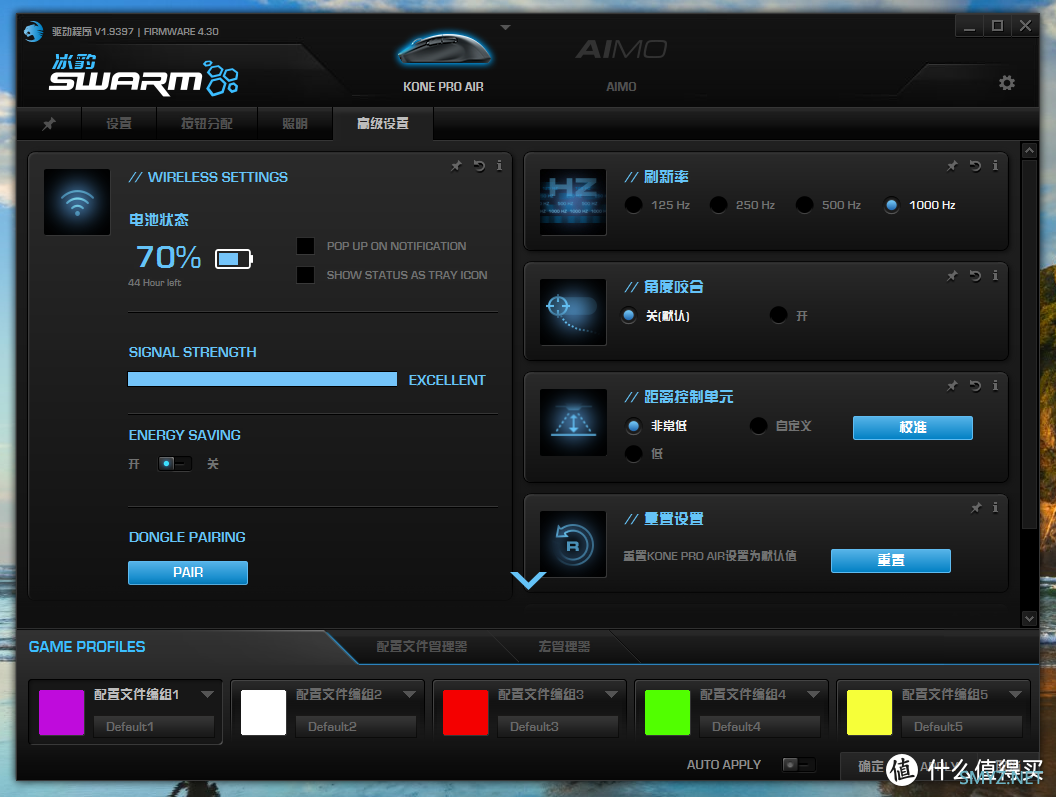The height and width of the screenshot is (797, 1056).
Task: Select 125 Hz polling rate
Action: (633, 205)
